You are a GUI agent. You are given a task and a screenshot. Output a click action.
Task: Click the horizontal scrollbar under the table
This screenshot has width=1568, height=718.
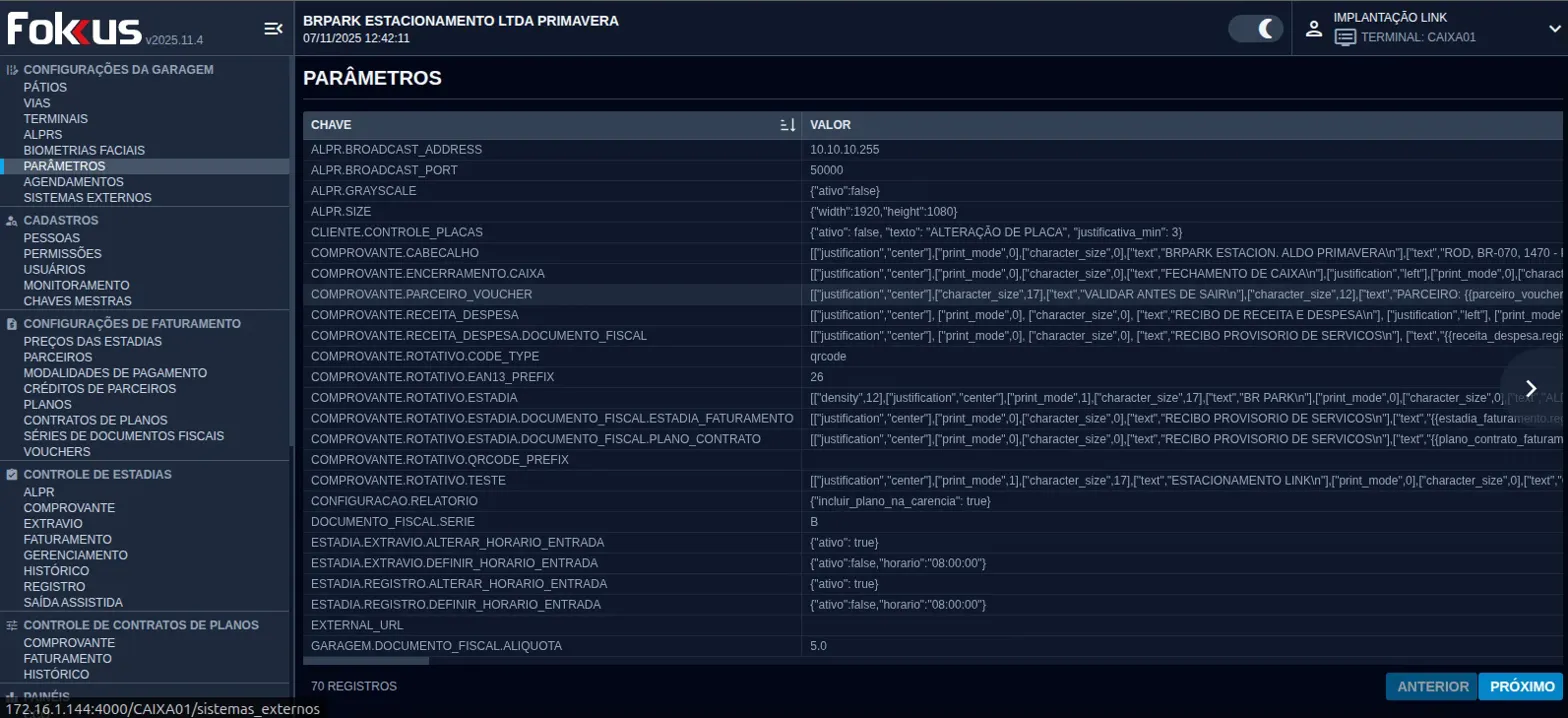(366, 661)
